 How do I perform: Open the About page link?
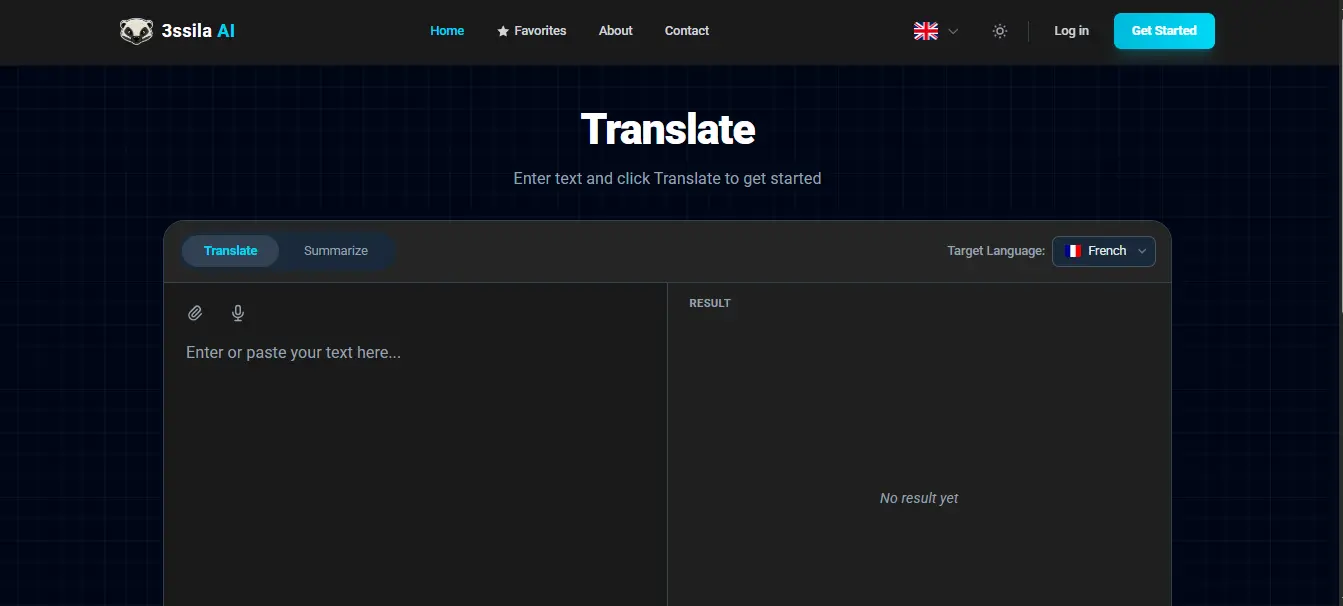[x=616, y=31]
